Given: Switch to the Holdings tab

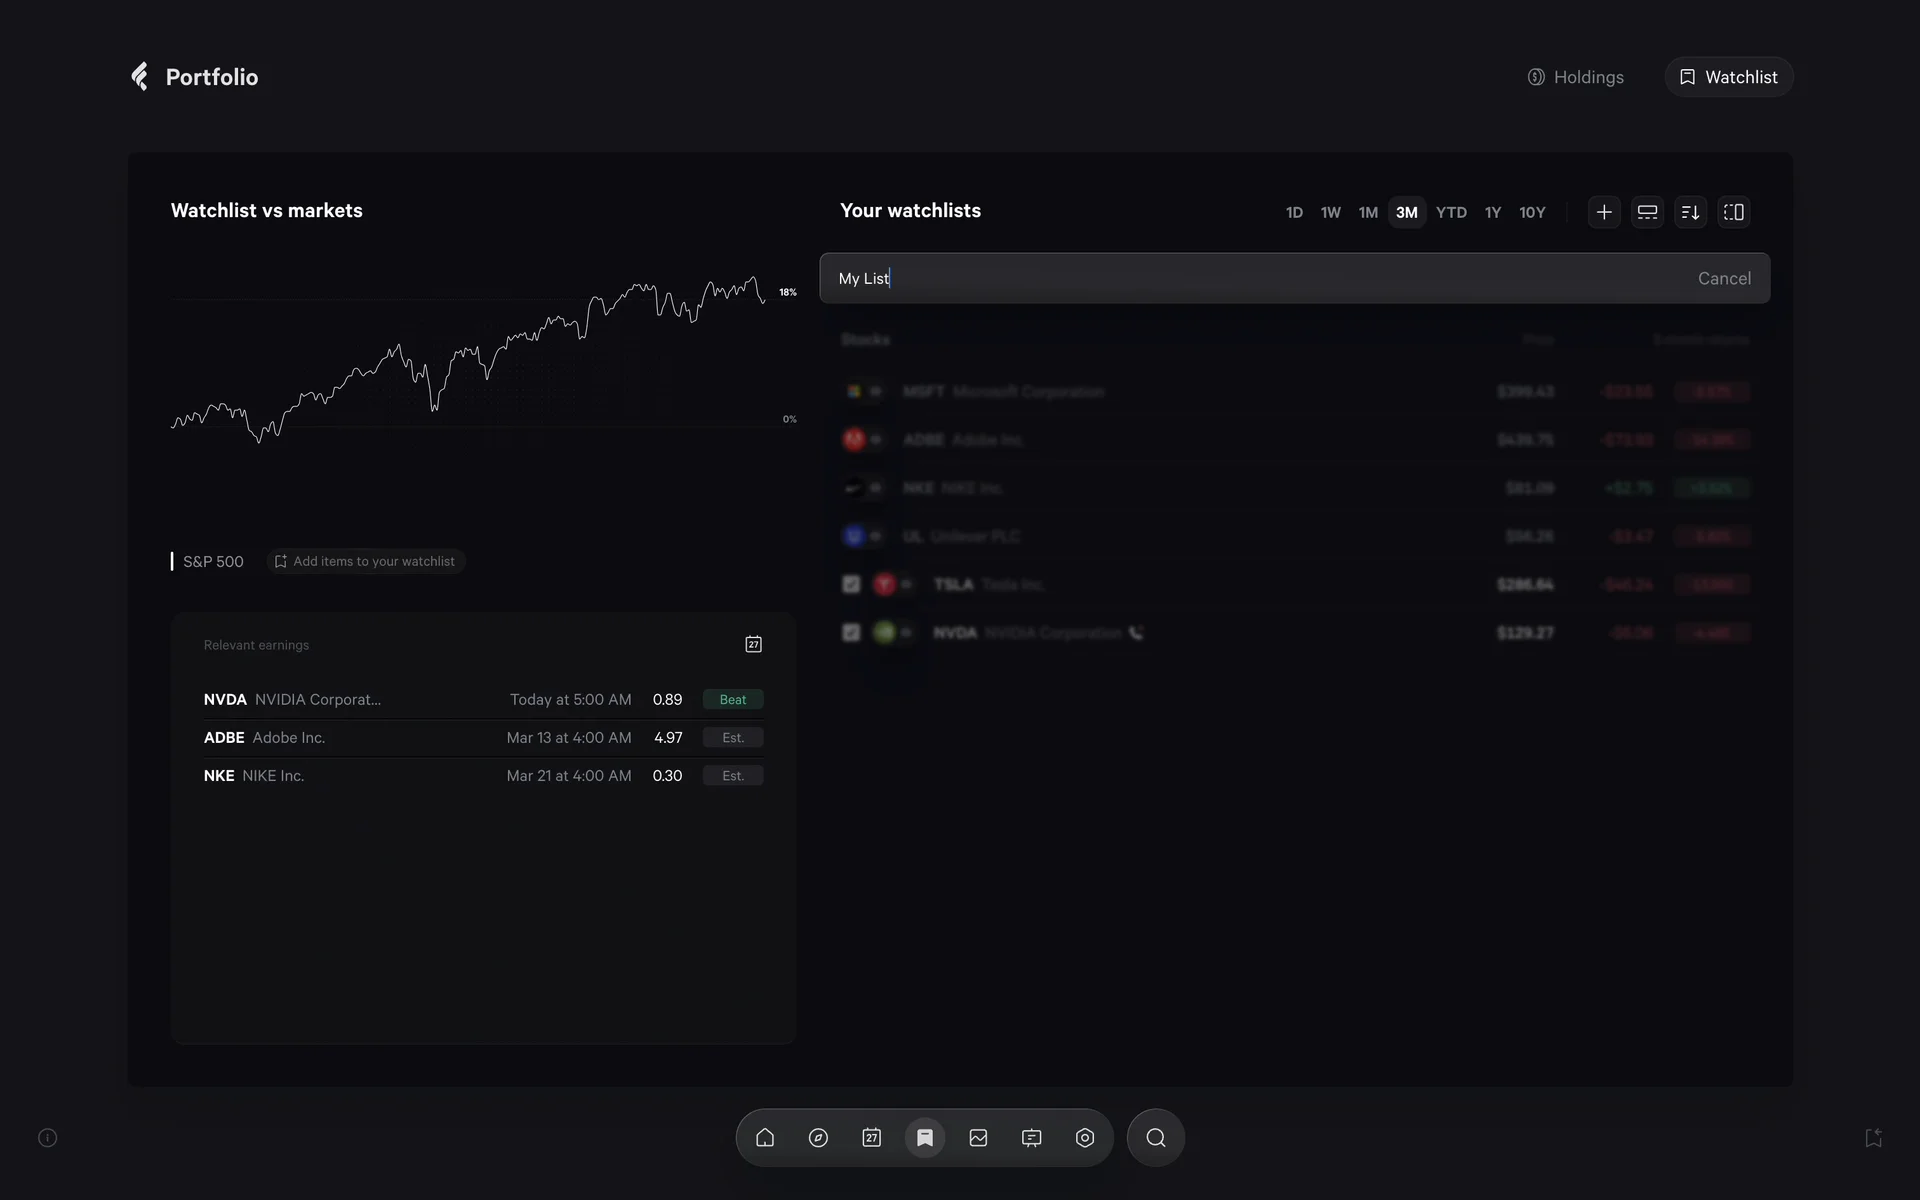Looking at the screenshot, I should click(x=1575, y=77).
